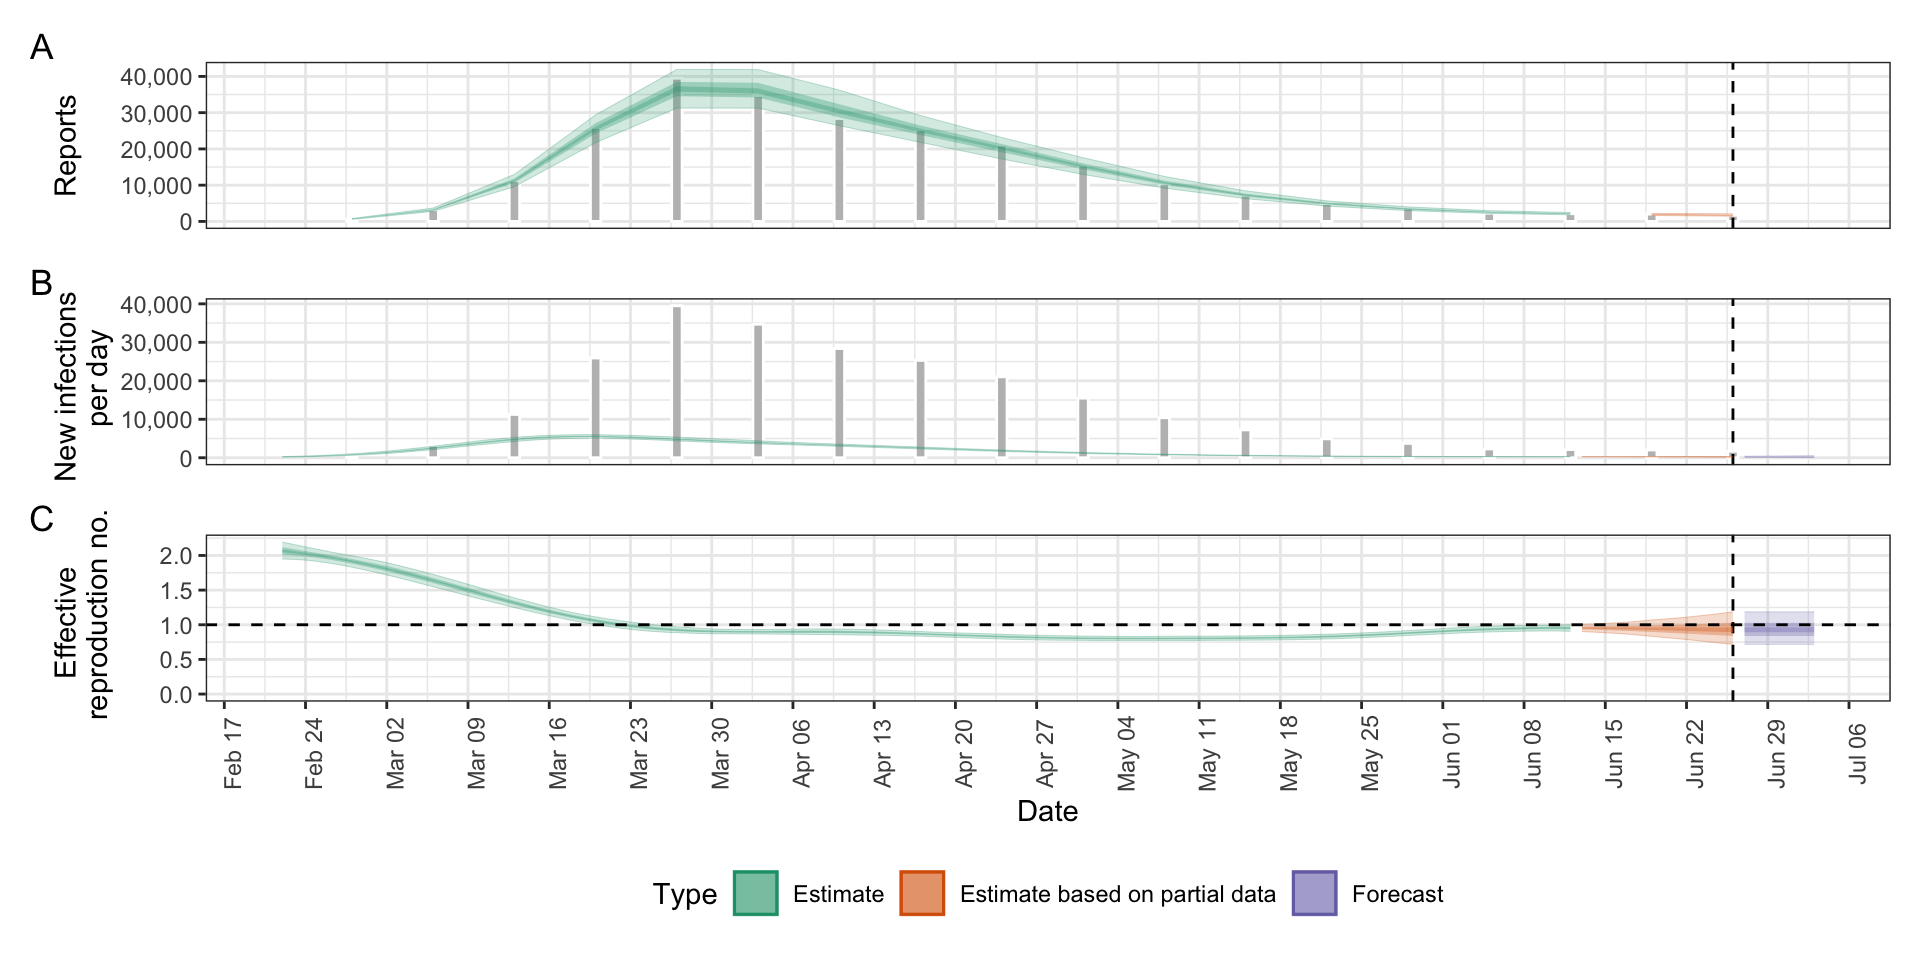This screenshot has width=1920, height=960.
Task: Click the 'Date' x-axis title
Action: click(1047, 811)
